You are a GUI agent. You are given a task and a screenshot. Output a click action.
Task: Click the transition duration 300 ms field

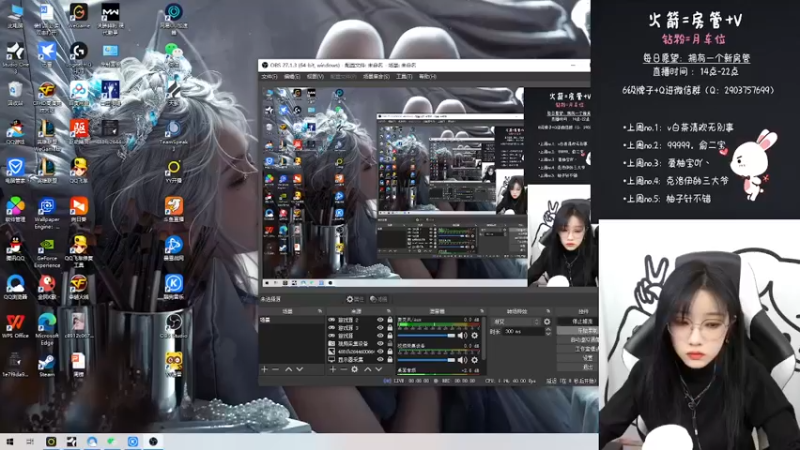(523, 332)
